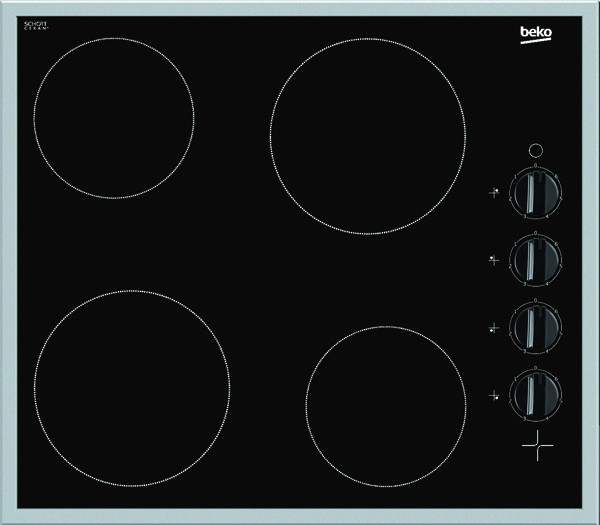Click the top-right large cooking zone
The width and height of the screenshot is (600, 525).
coord(368,133)
